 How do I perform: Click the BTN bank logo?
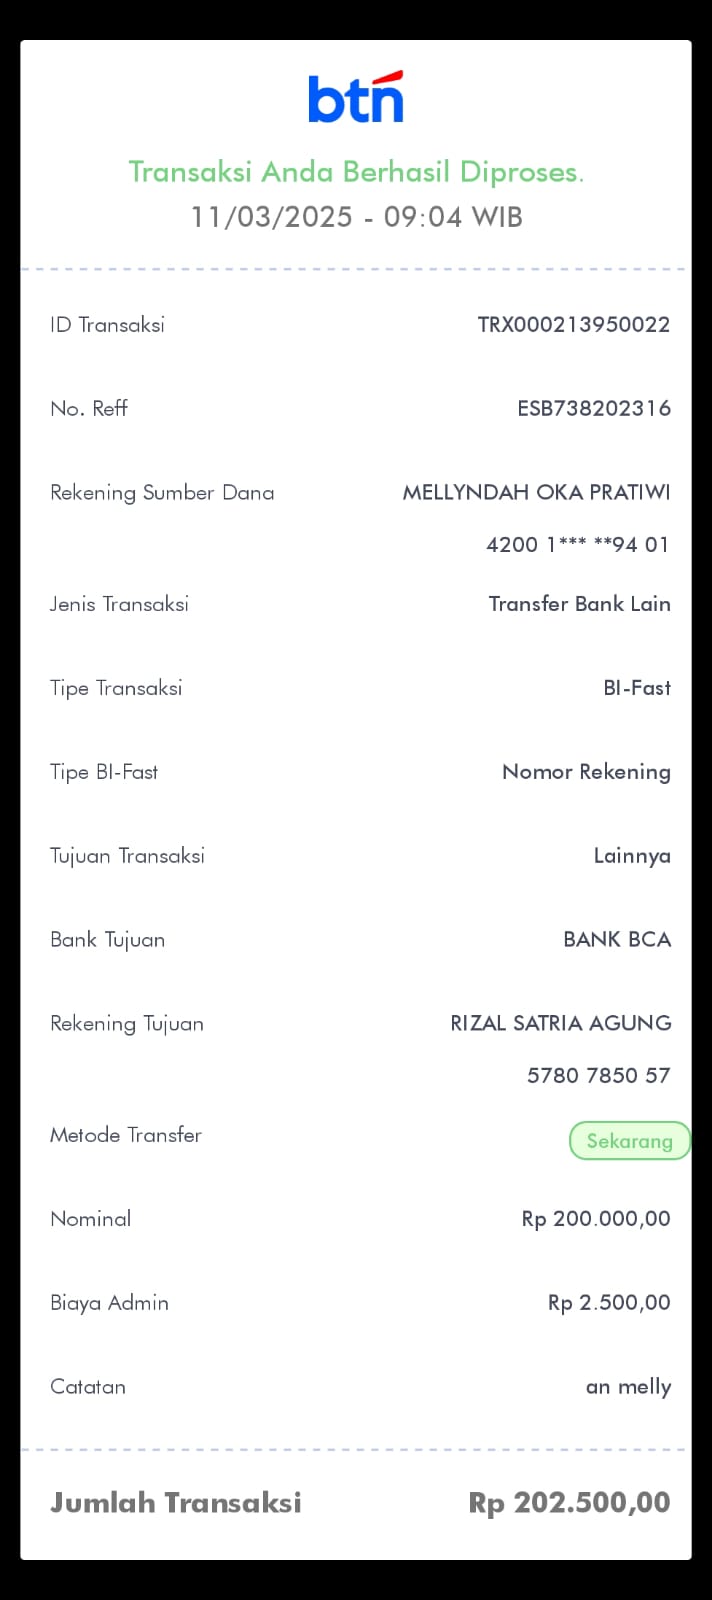tap(356, 98)
